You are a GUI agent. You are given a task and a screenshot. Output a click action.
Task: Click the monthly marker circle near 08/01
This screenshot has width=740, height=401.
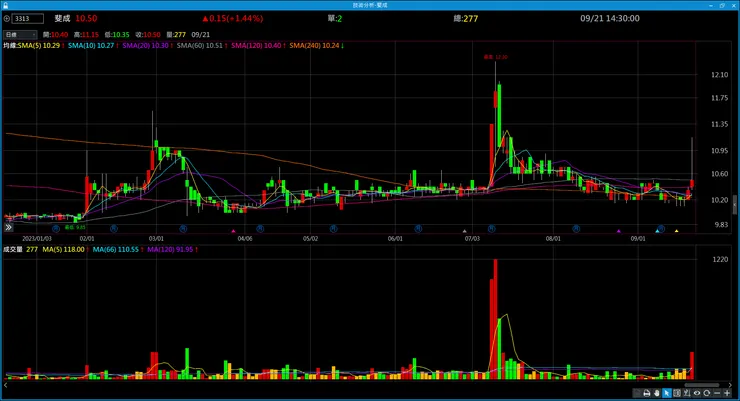click(576, 229)
